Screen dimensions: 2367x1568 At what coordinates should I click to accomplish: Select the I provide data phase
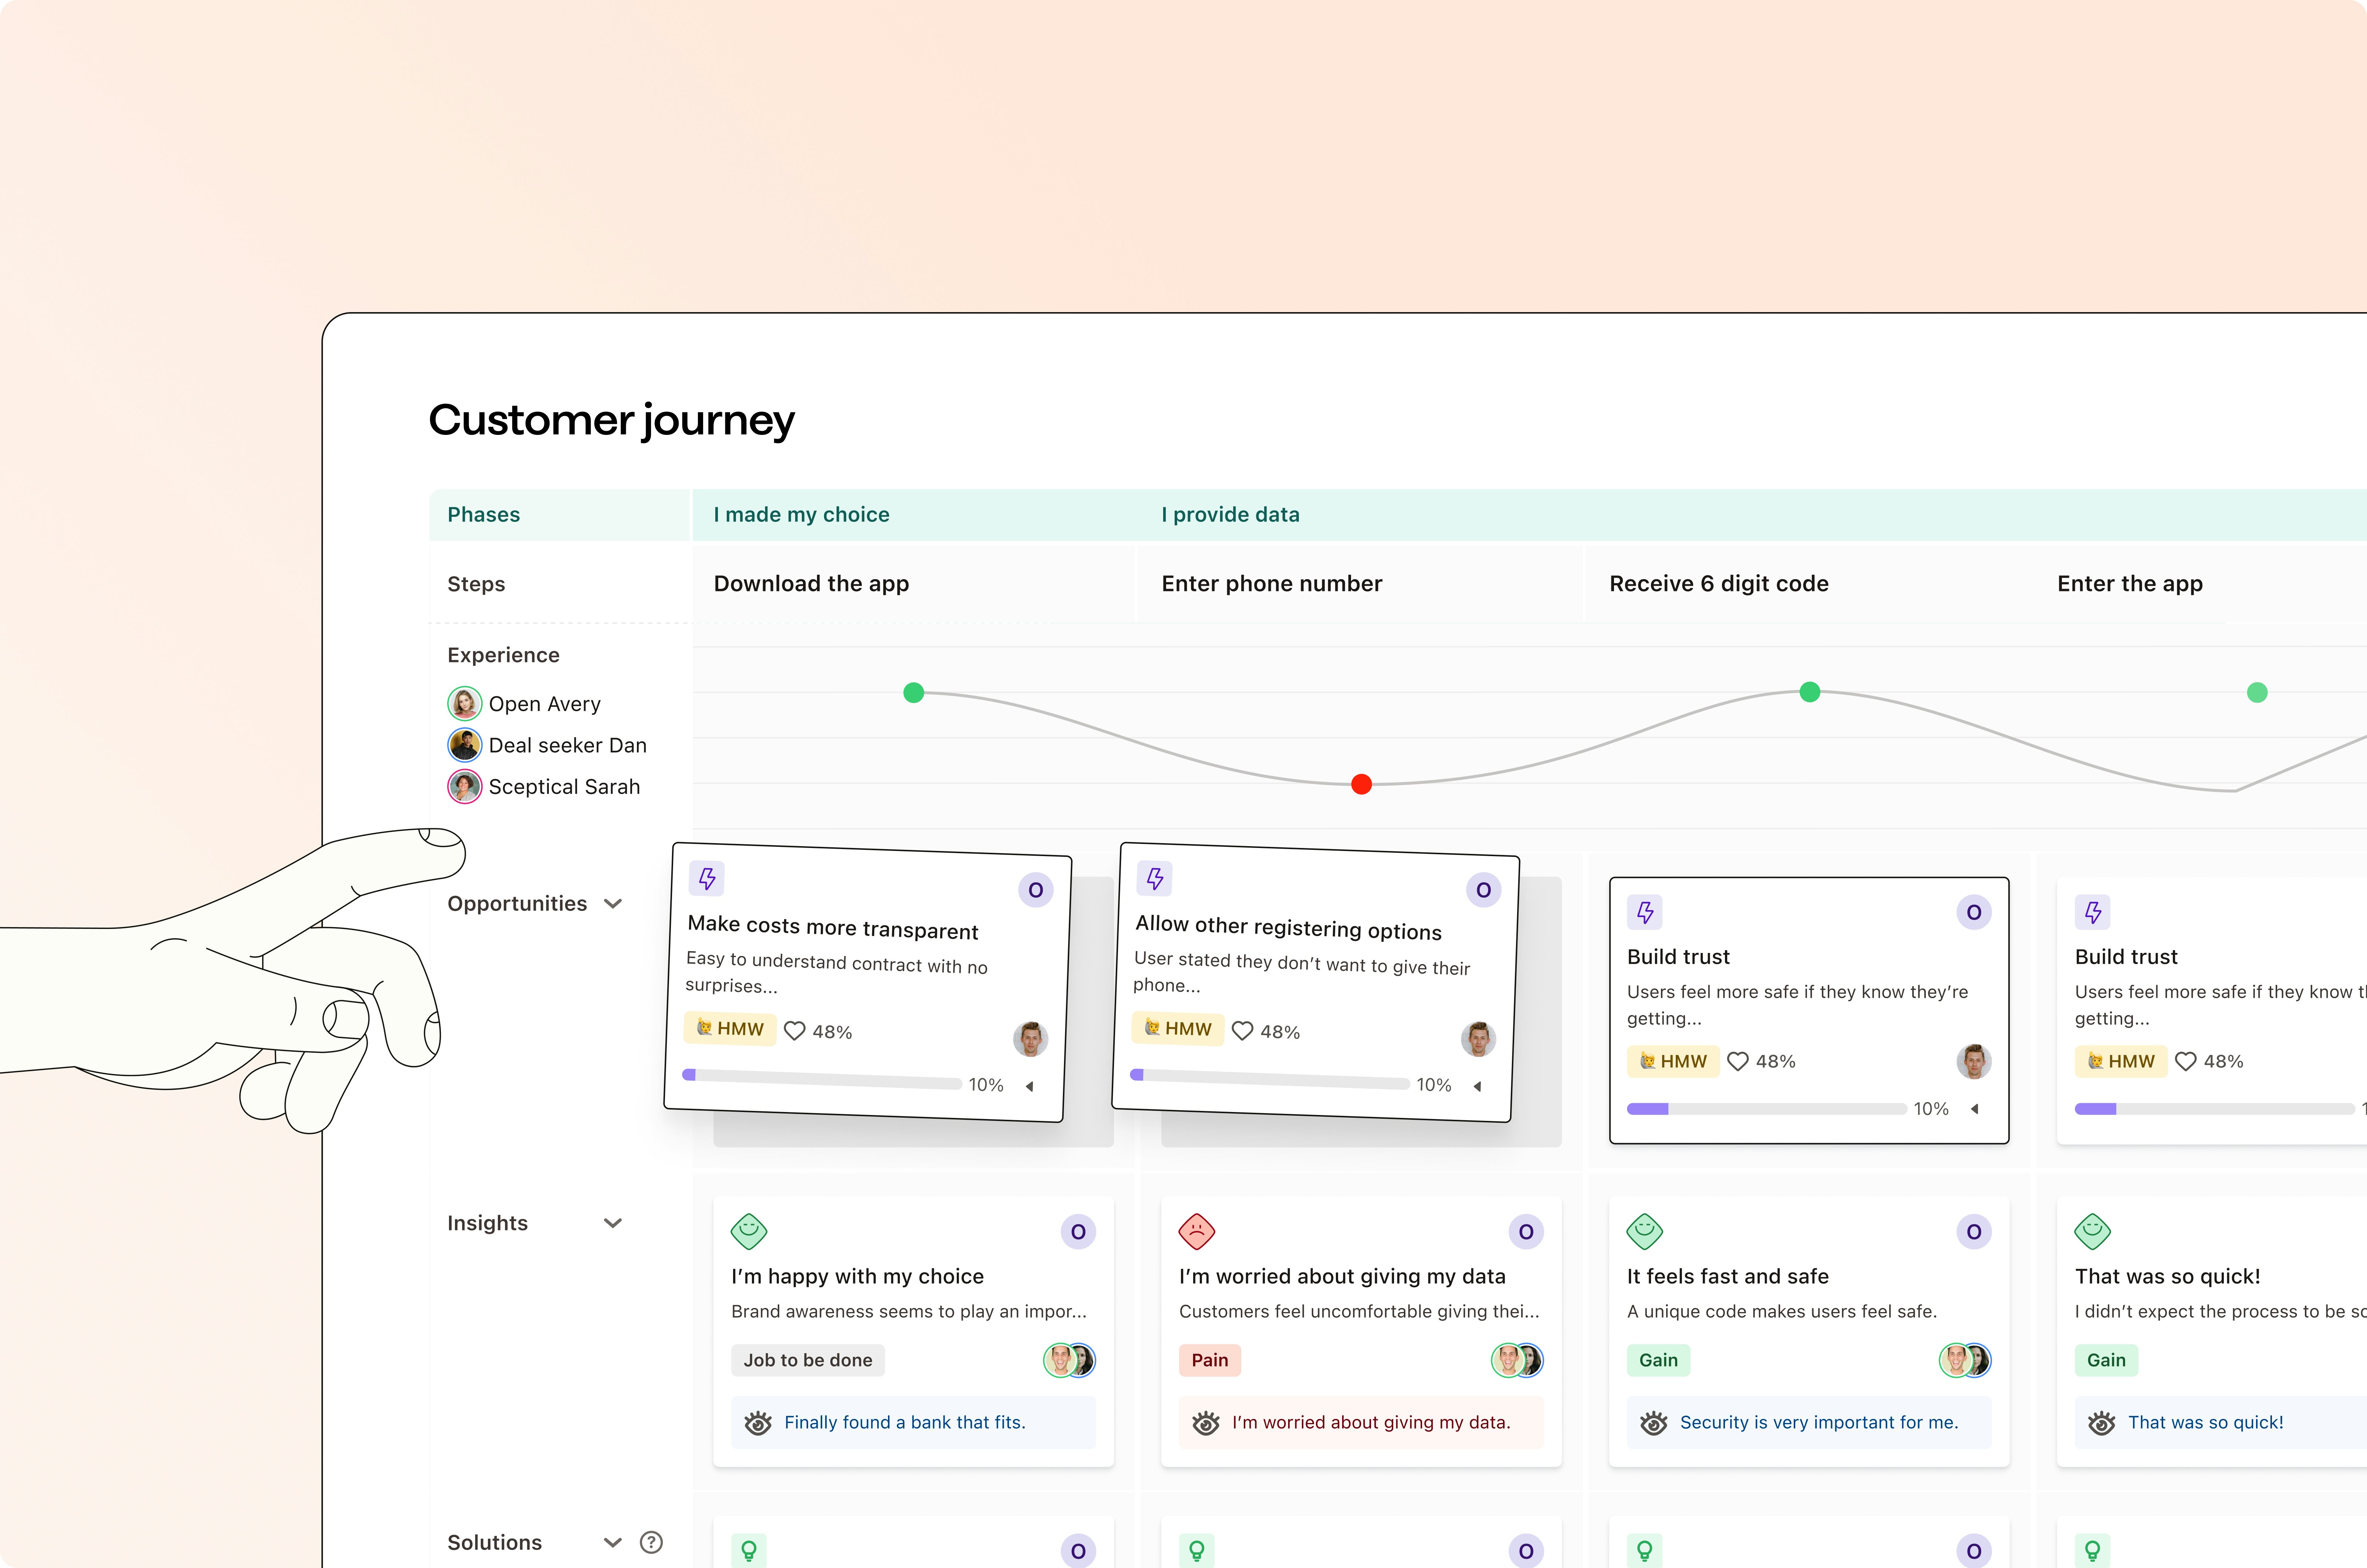[x=1230, y=515]
